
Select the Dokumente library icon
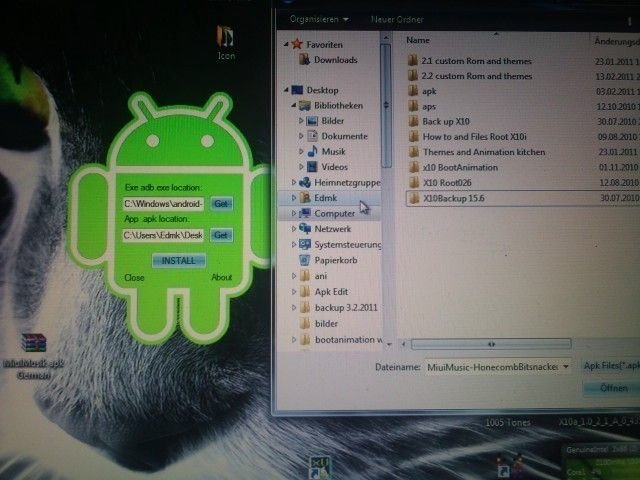click(312, 136)
